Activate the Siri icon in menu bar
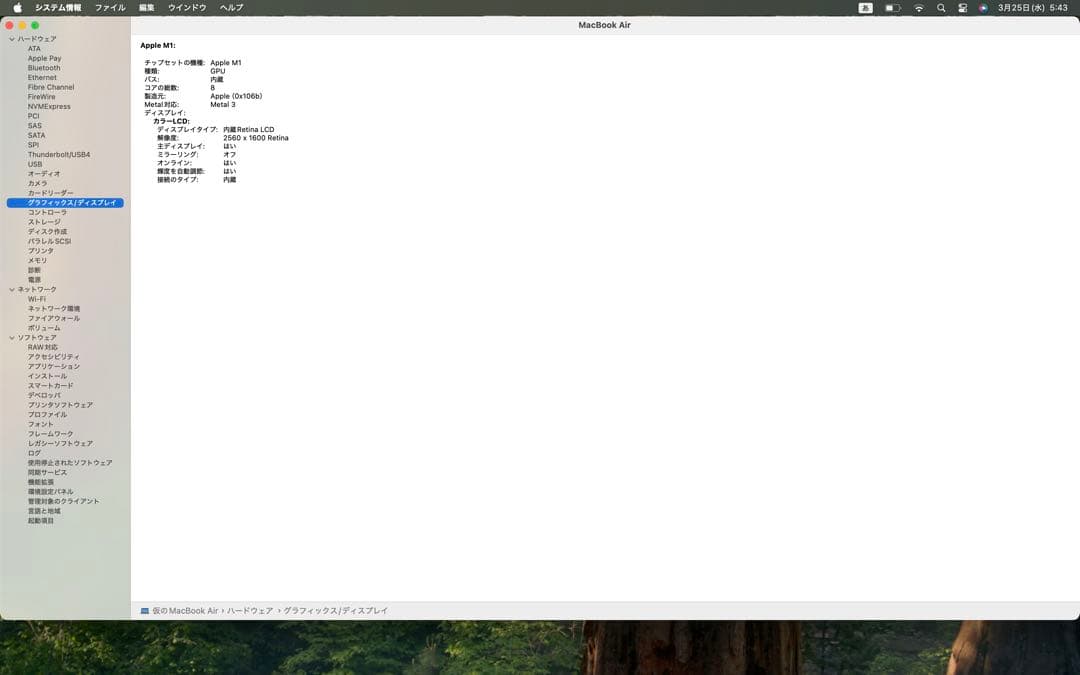Image resolution: width=1080 pixels, height=675 pixels. tap(983, 8)
